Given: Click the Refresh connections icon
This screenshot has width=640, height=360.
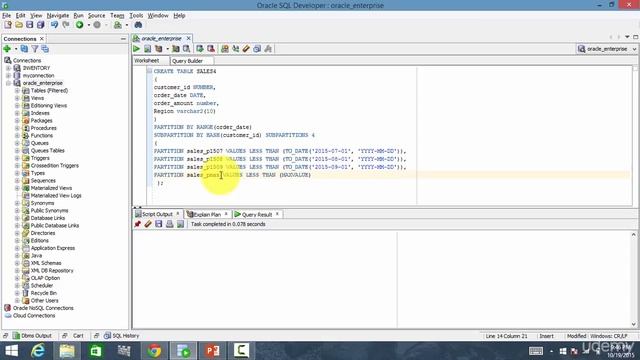Looking at the screenshot, I should [x=24, y=49].
